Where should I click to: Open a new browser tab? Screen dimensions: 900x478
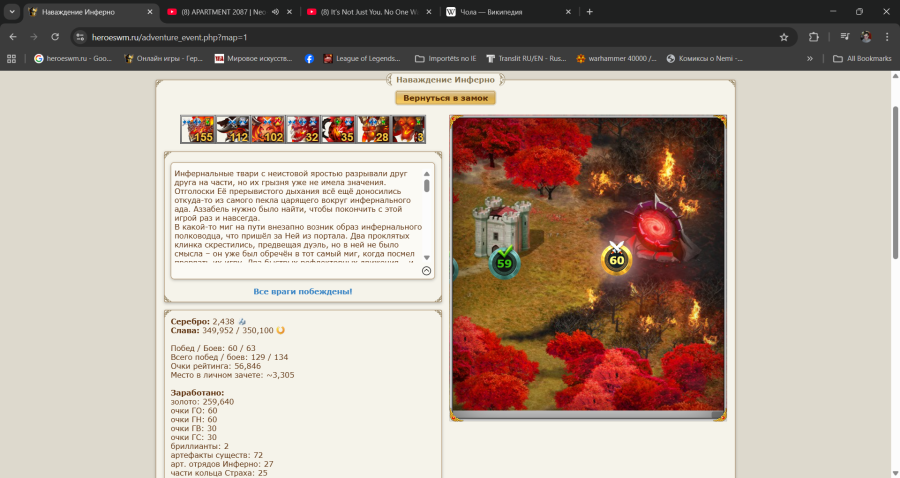(x=589, y=12)
